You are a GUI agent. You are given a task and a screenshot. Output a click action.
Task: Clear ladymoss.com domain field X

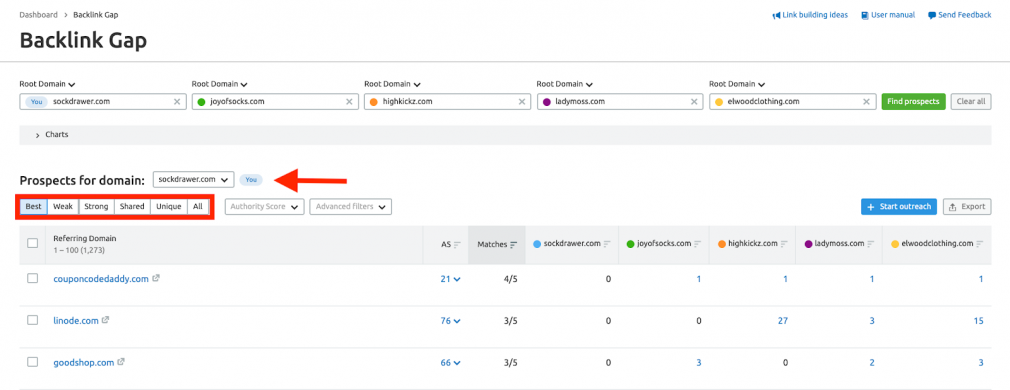tap(694, 102)
